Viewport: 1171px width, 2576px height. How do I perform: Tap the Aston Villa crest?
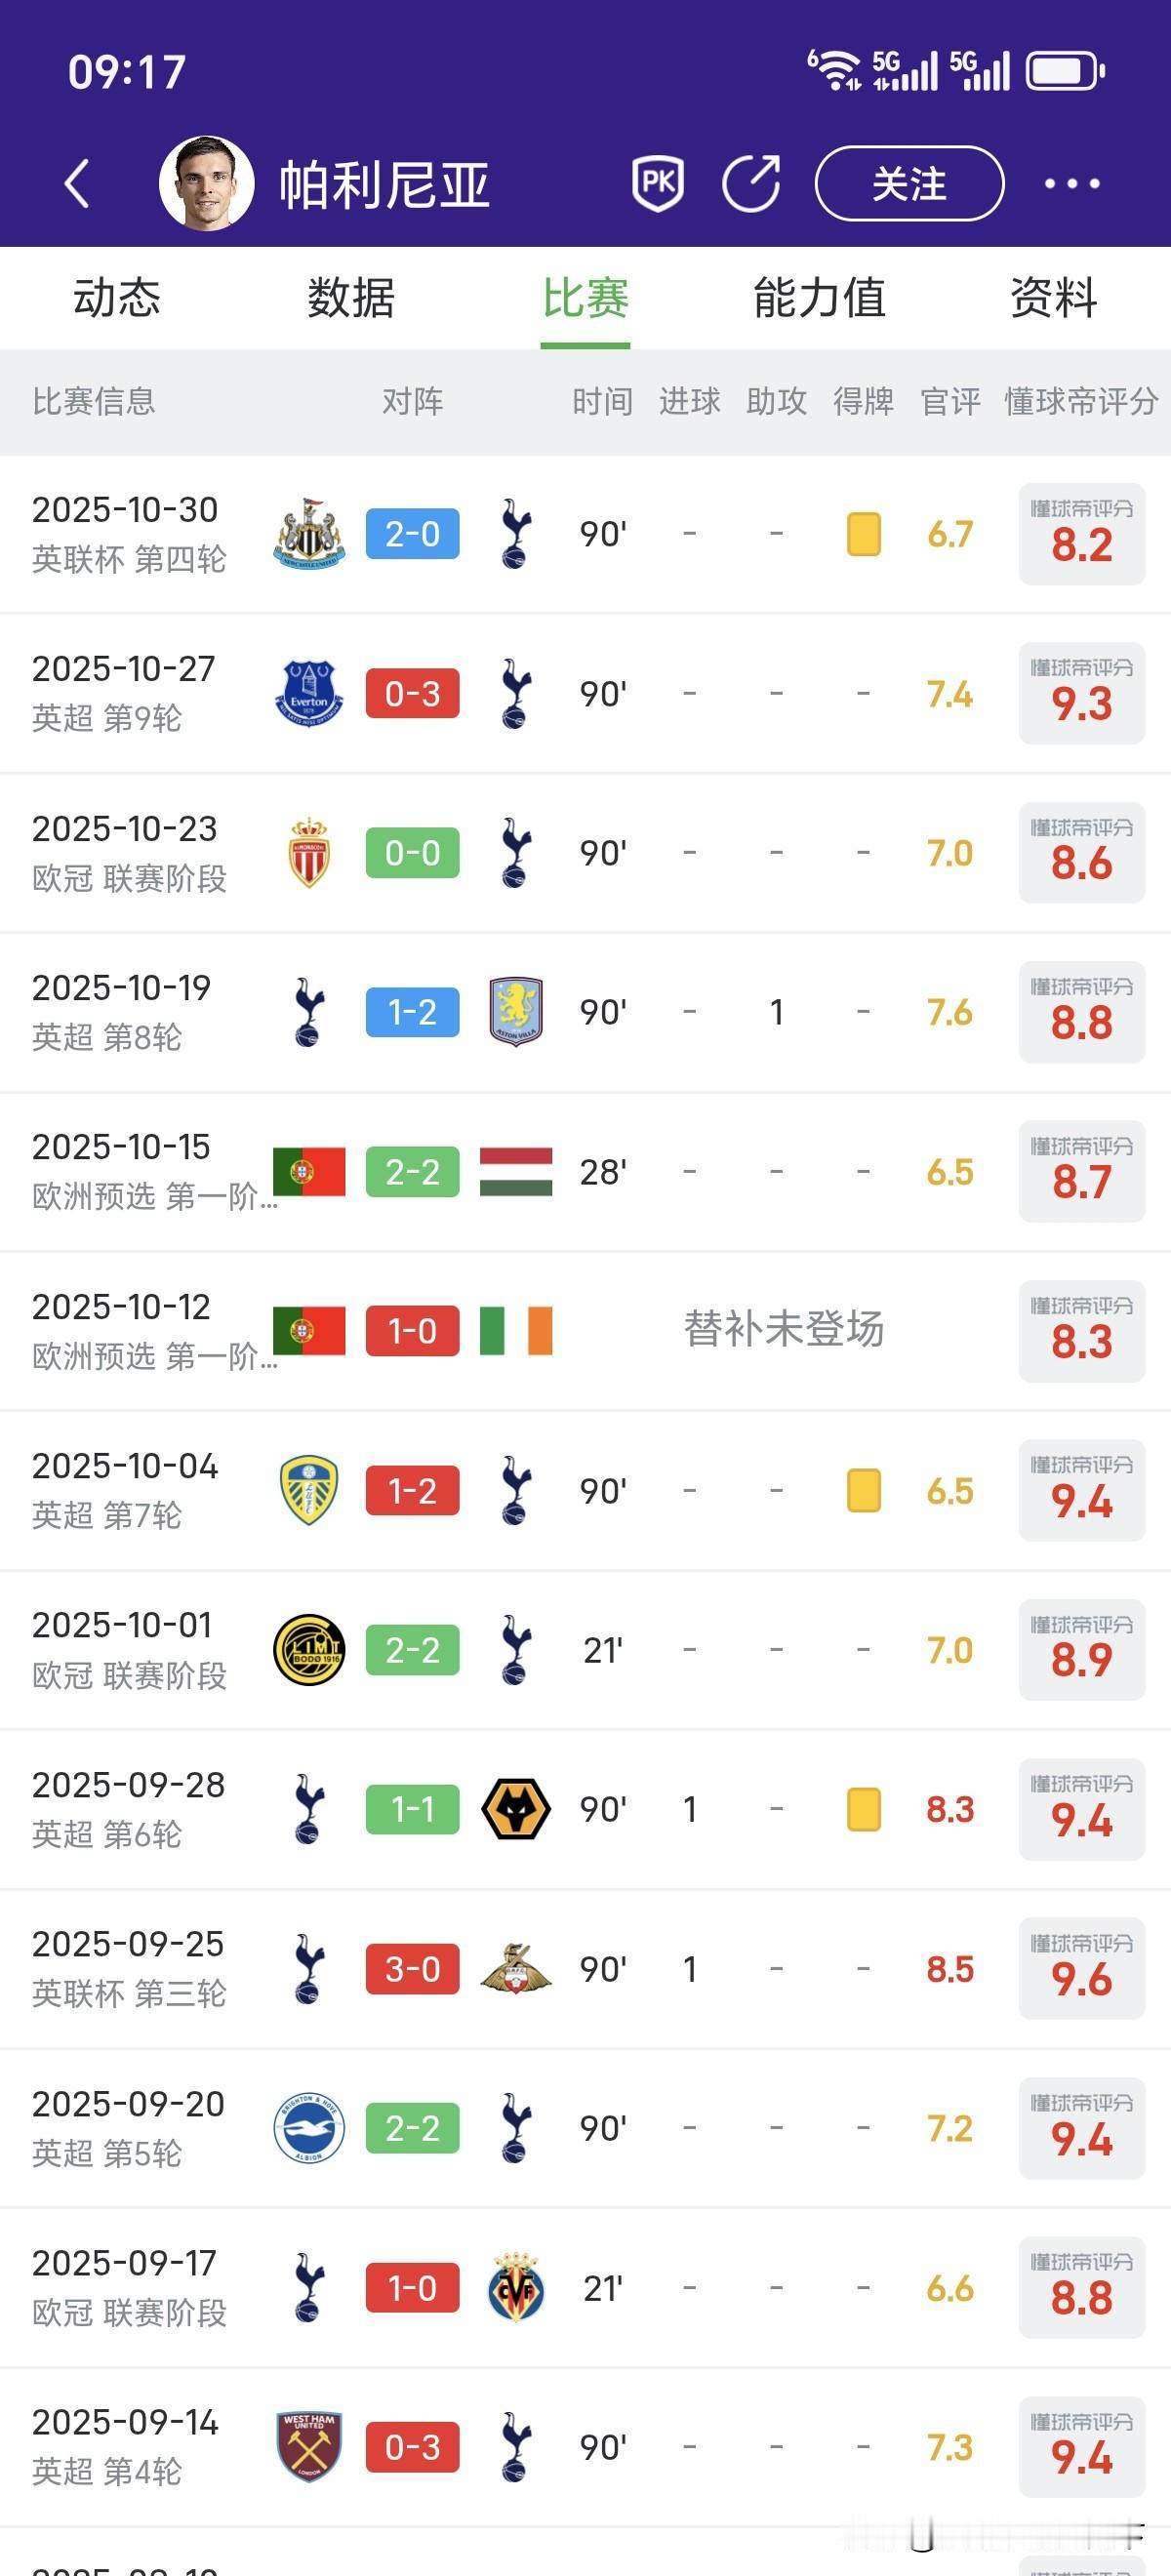pos(516,1012)
